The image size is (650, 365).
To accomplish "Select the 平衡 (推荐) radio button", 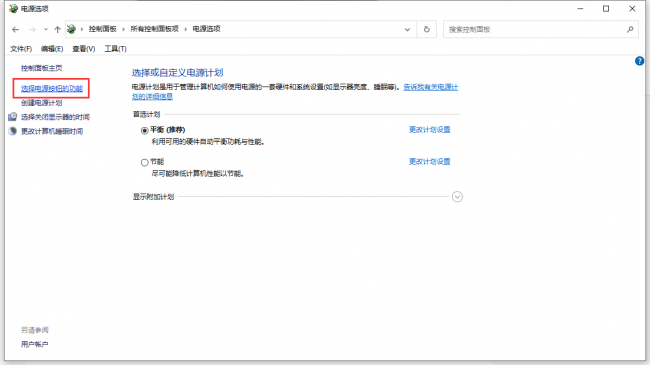I will [x=145, y=131].
